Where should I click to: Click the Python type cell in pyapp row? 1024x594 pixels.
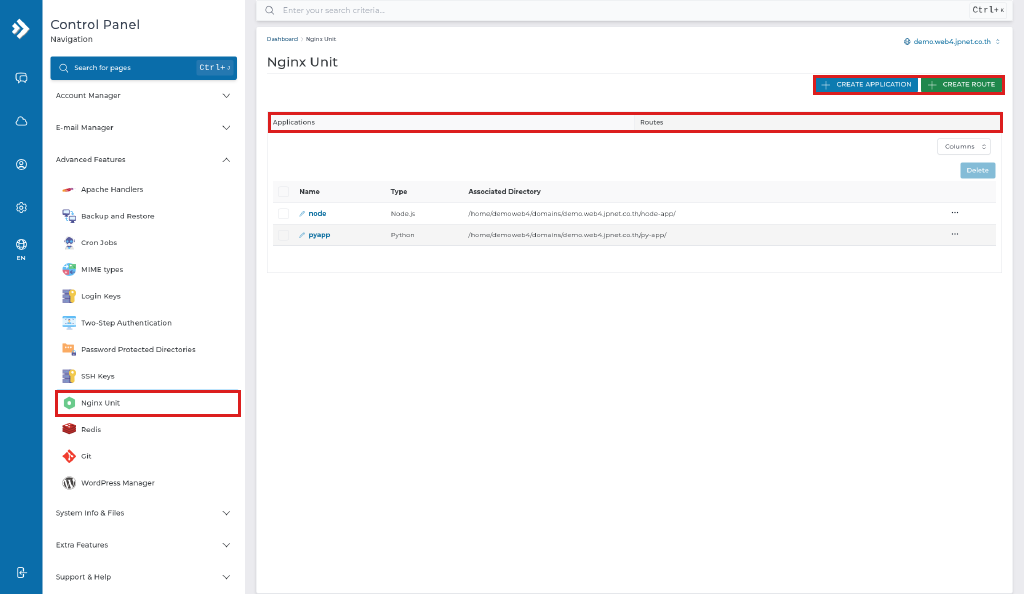coord(402,235)
